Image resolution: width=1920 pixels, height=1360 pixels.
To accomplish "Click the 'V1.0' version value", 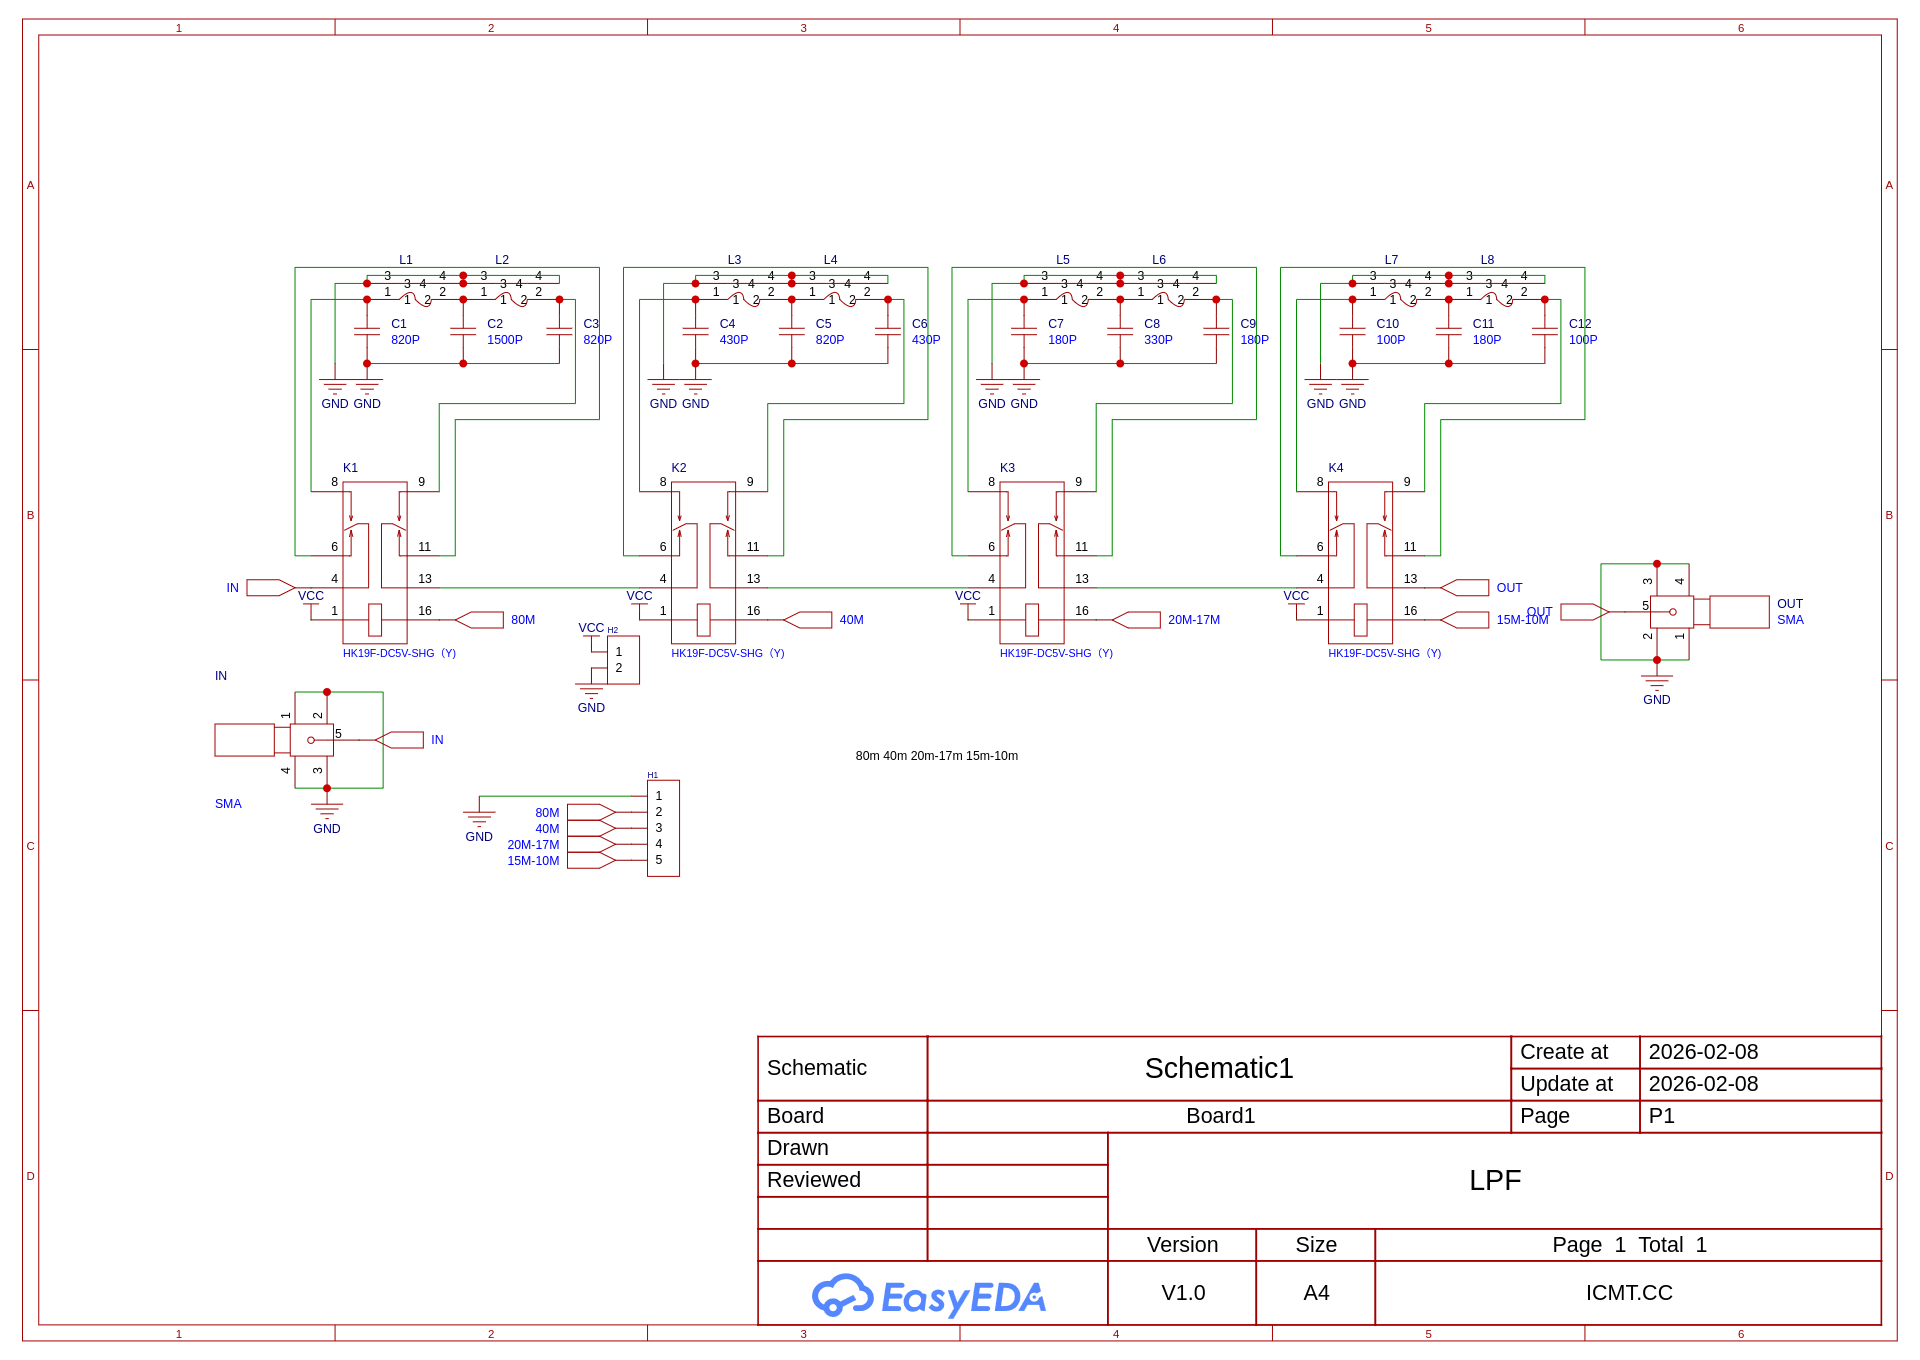I will [x=1183, y=1293].
